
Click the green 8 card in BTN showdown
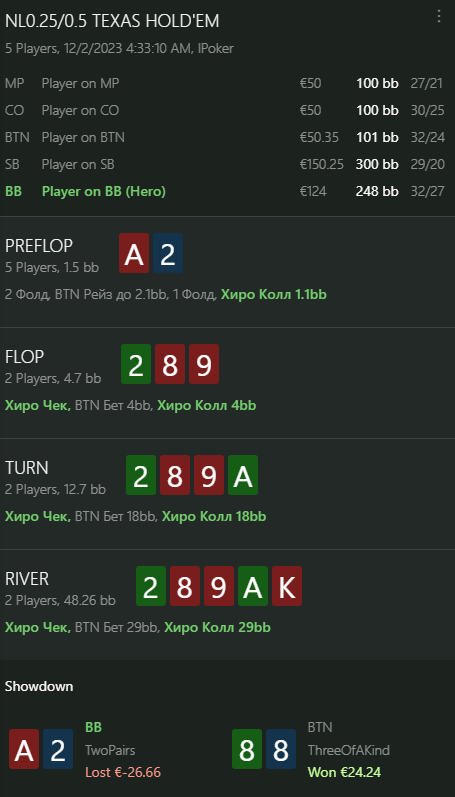[247, 749]
